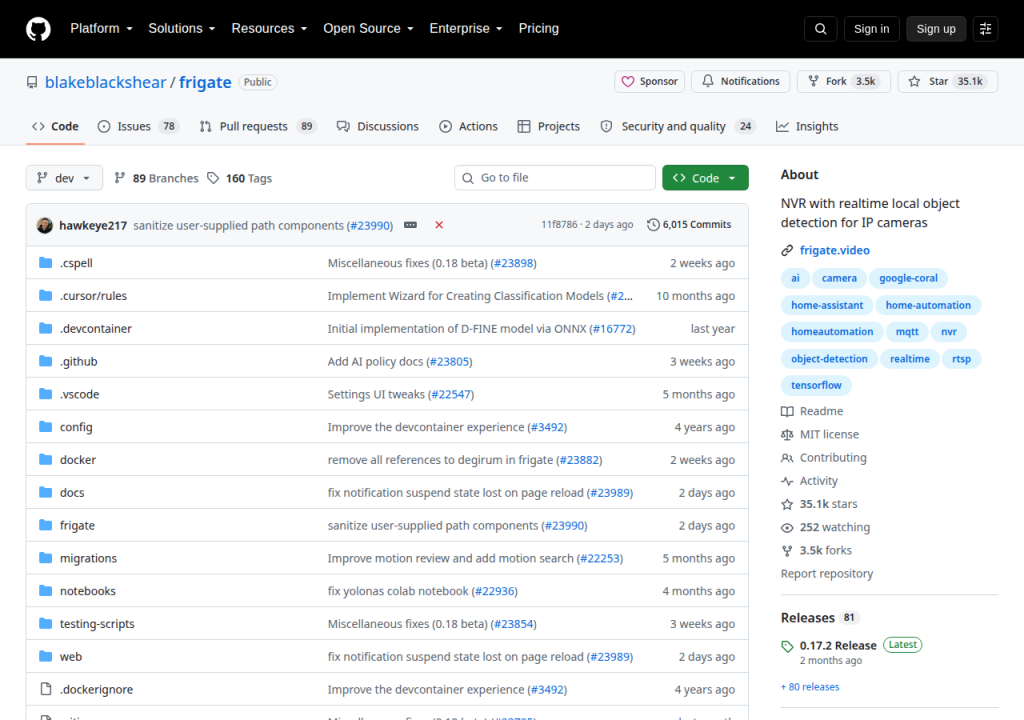Click the Sign in button
Screen dimensions: 1024x720
point(871,29)
